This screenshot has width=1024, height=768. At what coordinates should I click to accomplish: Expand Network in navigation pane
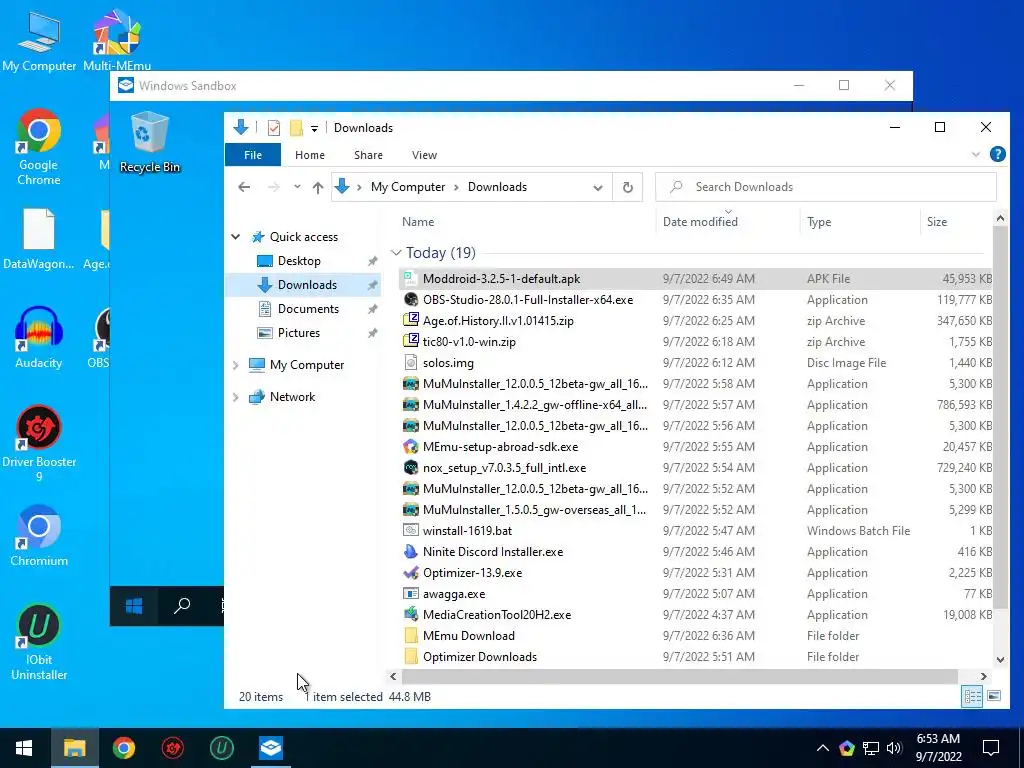[236, 397]
